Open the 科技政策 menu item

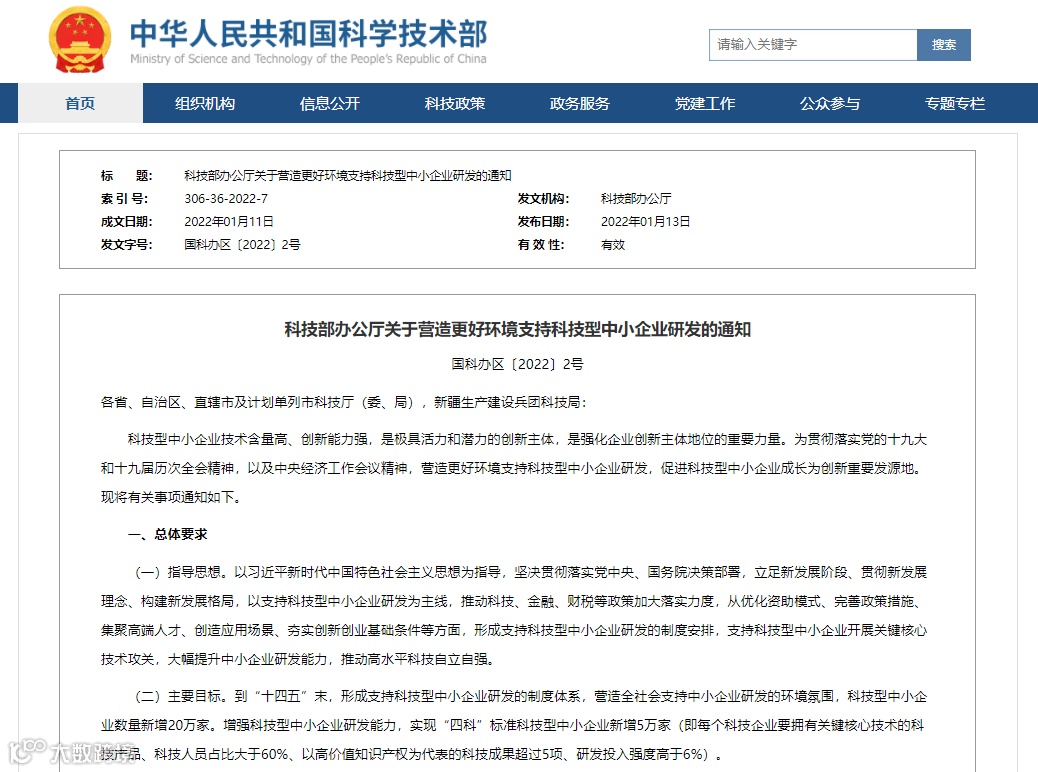pos(455,103)
